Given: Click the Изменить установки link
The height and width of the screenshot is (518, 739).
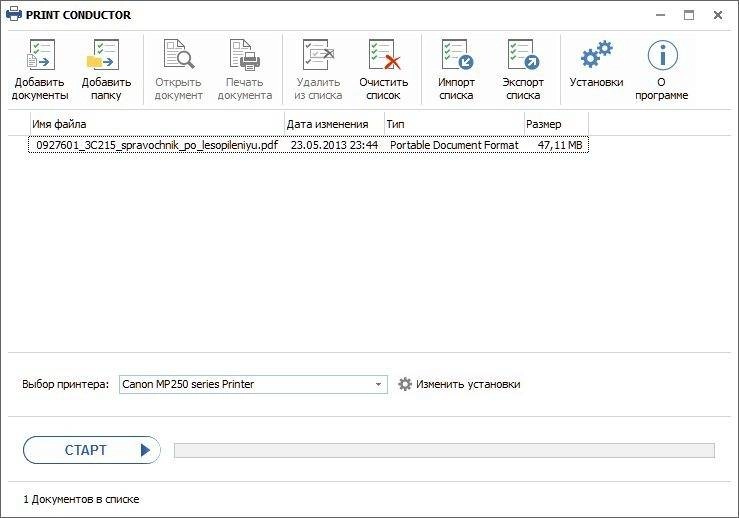Looking at the screenshot, I should point(468,384).
